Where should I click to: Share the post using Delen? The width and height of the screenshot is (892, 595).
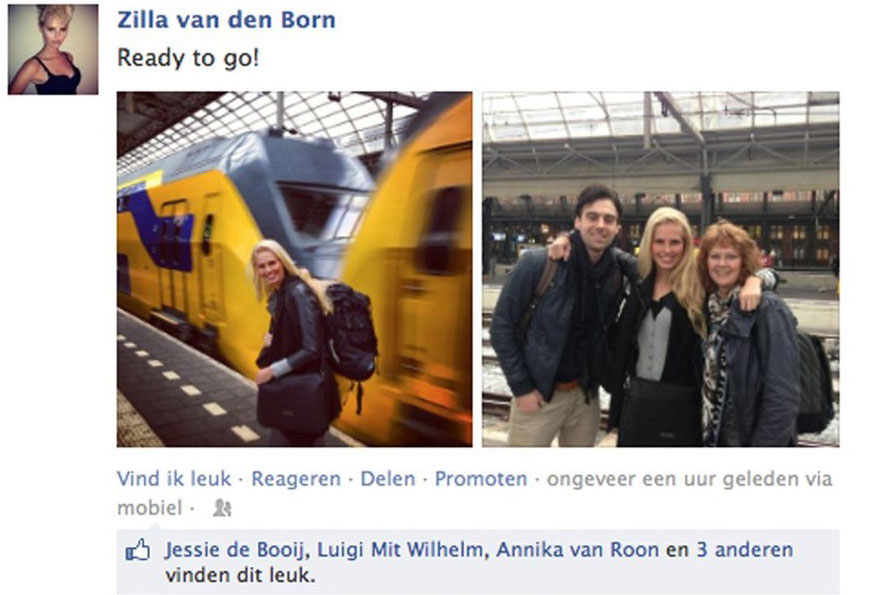pos(388,479)
